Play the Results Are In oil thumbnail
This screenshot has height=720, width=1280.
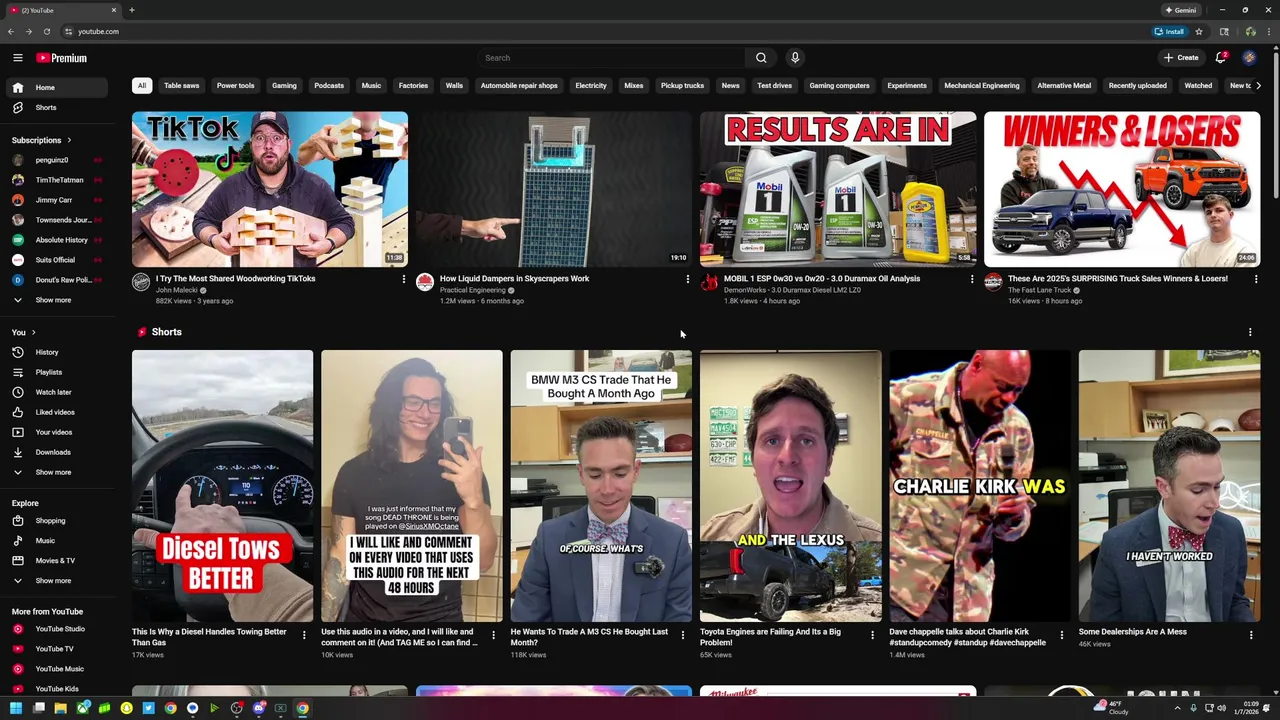point(838,189)
